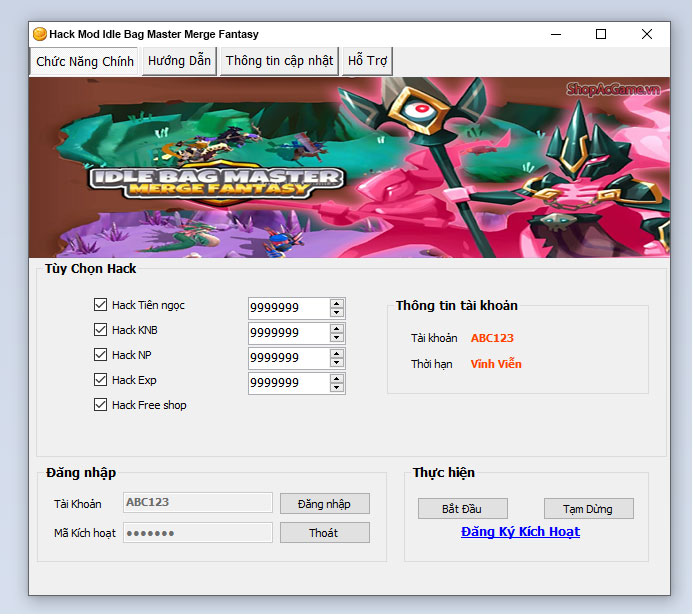Image resolution: width=693 pixels, height=616 pixels.
Task: Focus the Mã Kích hoạt password field
Action: pos(198,532)
